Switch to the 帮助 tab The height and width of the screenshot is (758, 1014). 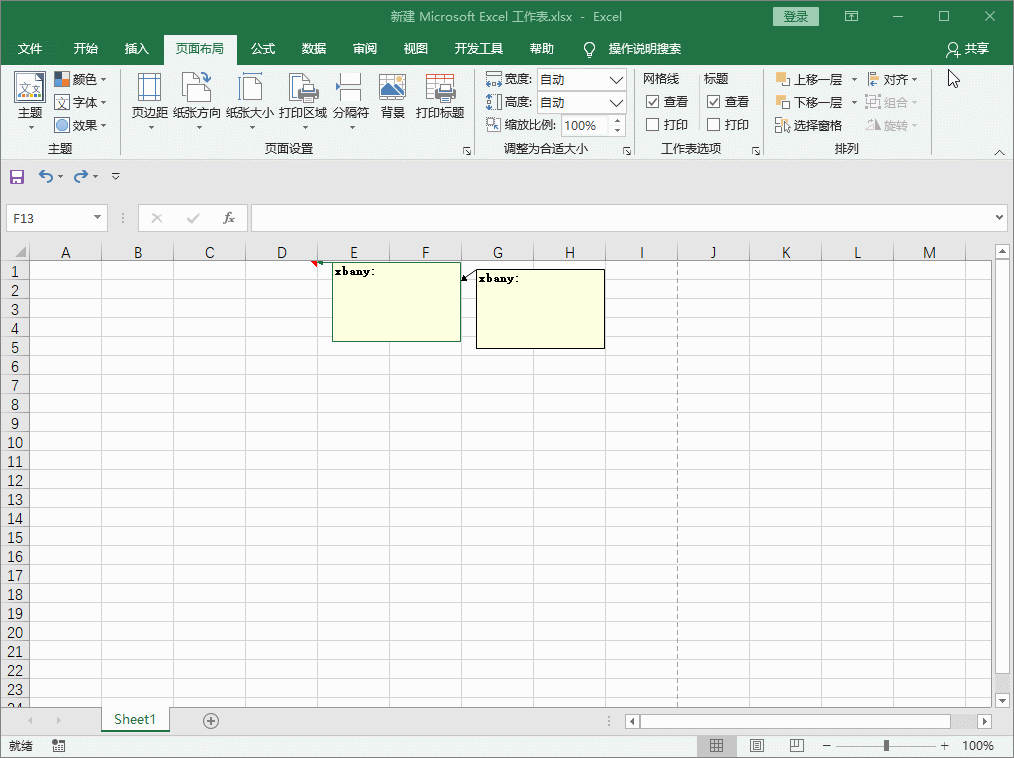point(541,49)
